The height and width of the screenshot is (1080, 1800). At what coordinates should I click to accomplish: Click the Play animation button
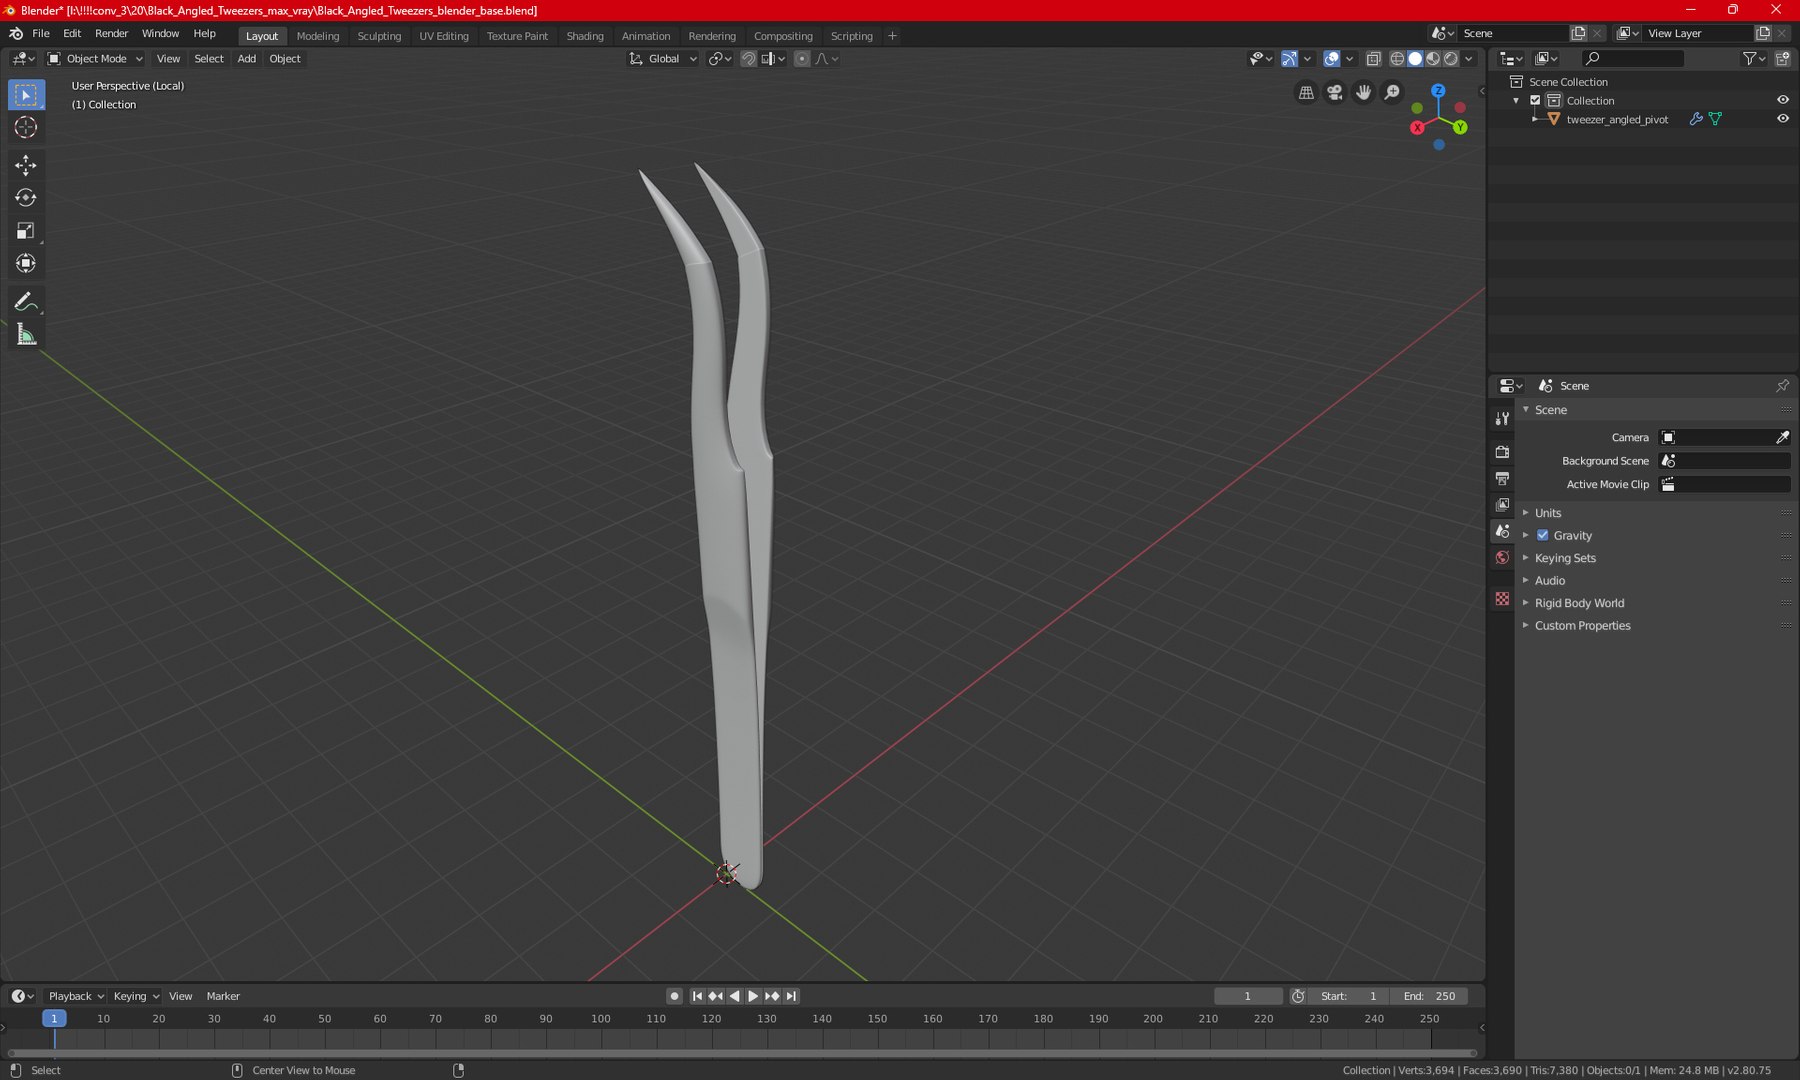point(753,996)
